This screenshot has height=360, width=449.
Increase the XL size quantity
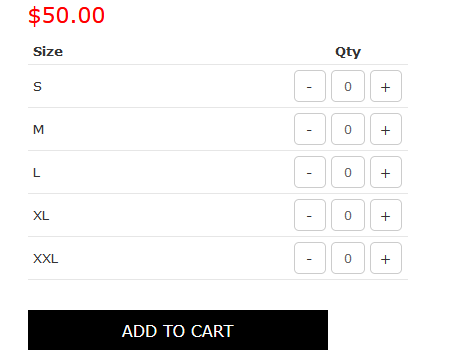pos(386,215)
